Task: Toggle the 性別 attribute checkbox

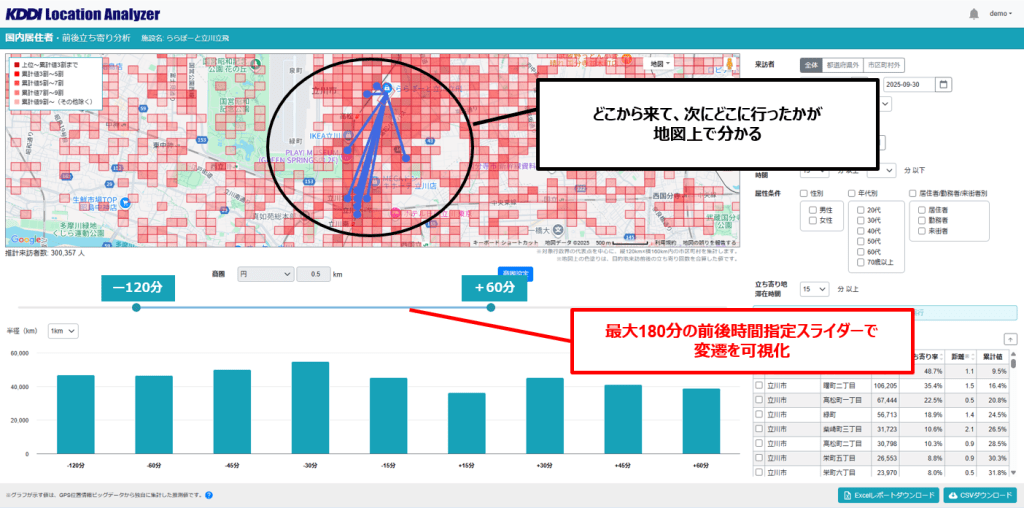Action: (x=803, y=193)
